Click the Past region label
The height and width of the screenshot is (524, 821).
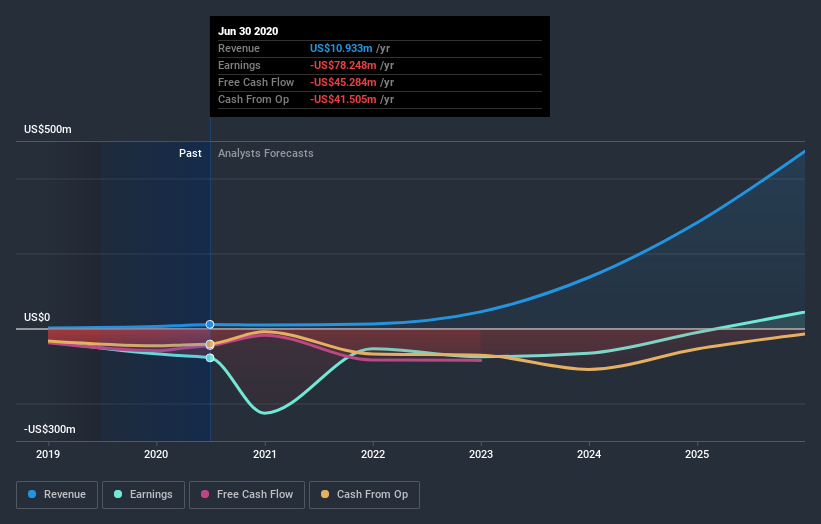pos(190,153)
